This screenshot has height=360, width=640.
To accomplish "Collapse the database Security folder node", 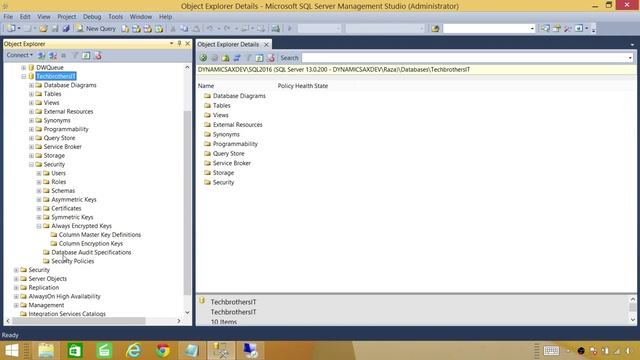I will point(31,164).
